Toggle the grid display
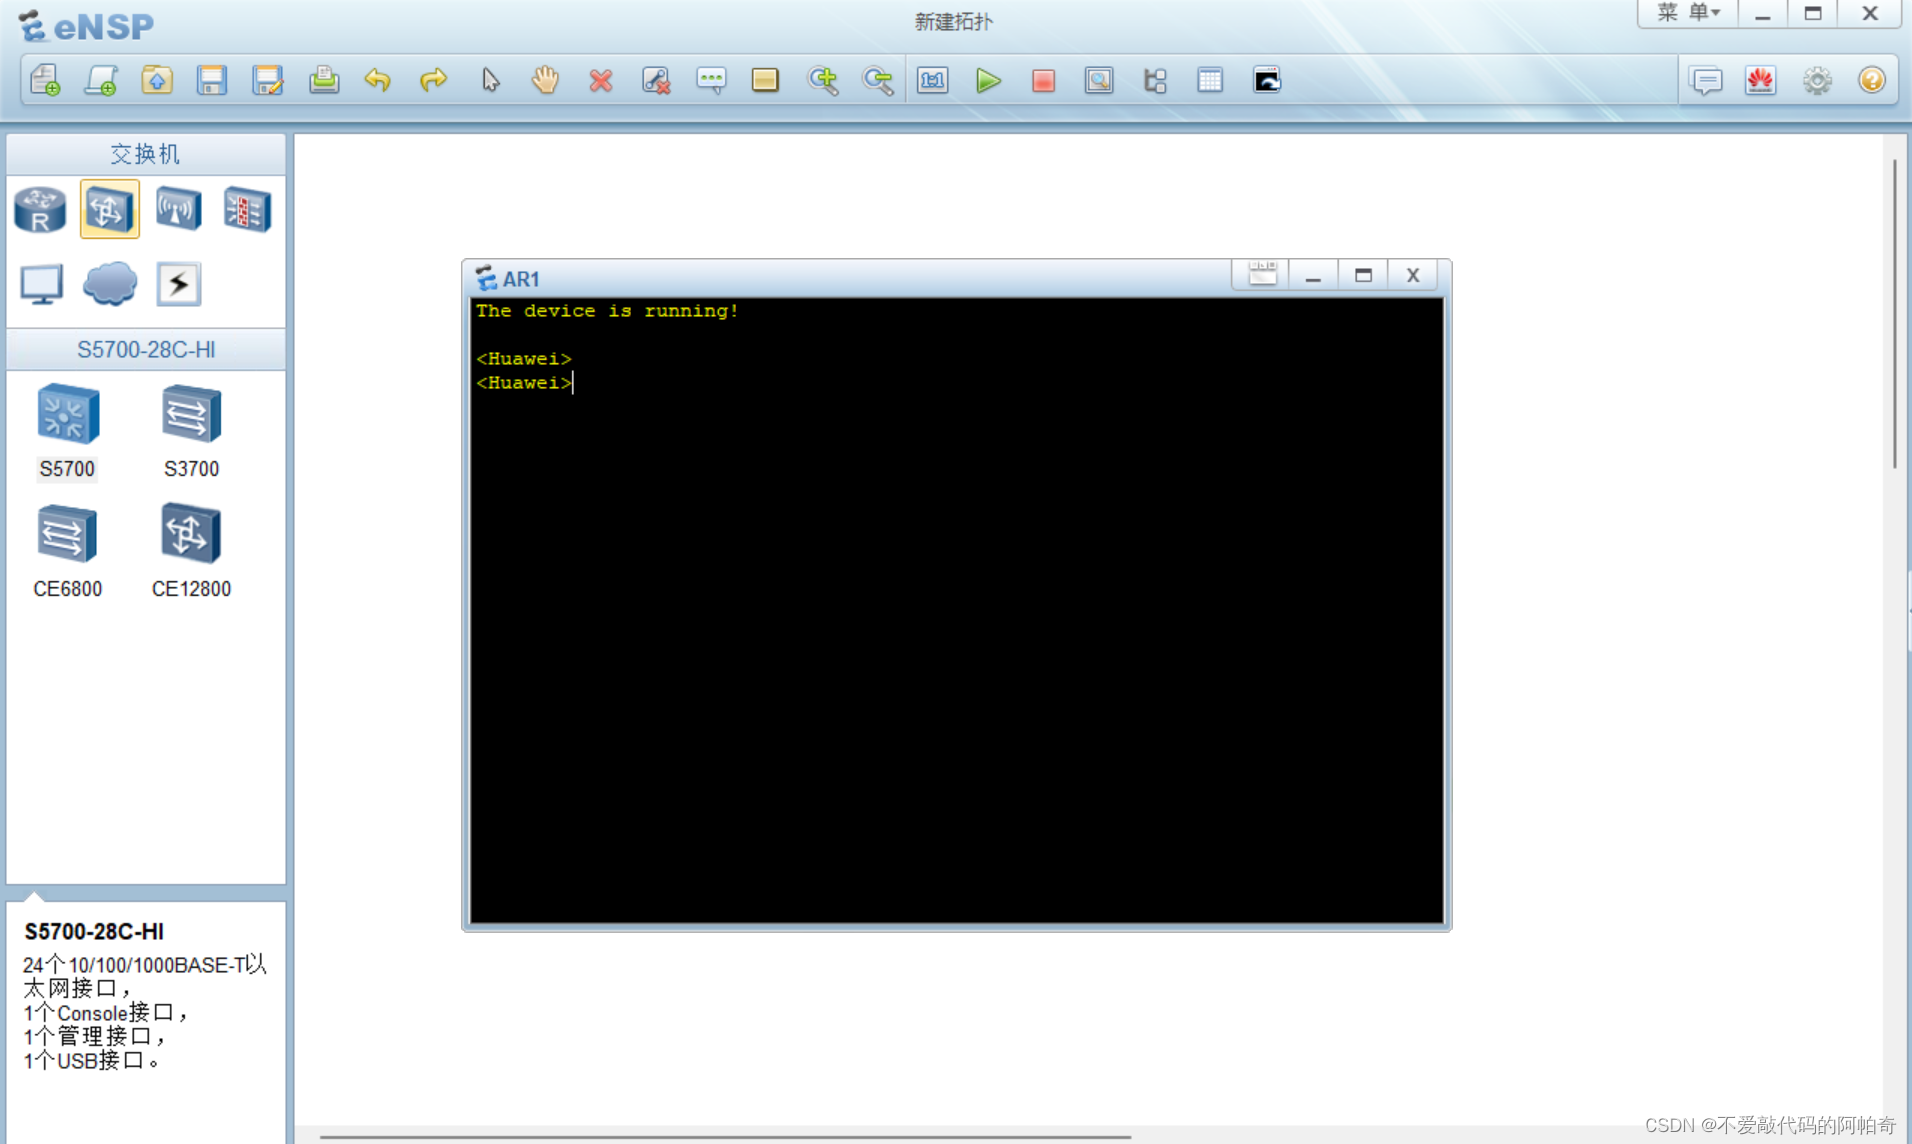 coord(1210,80)
